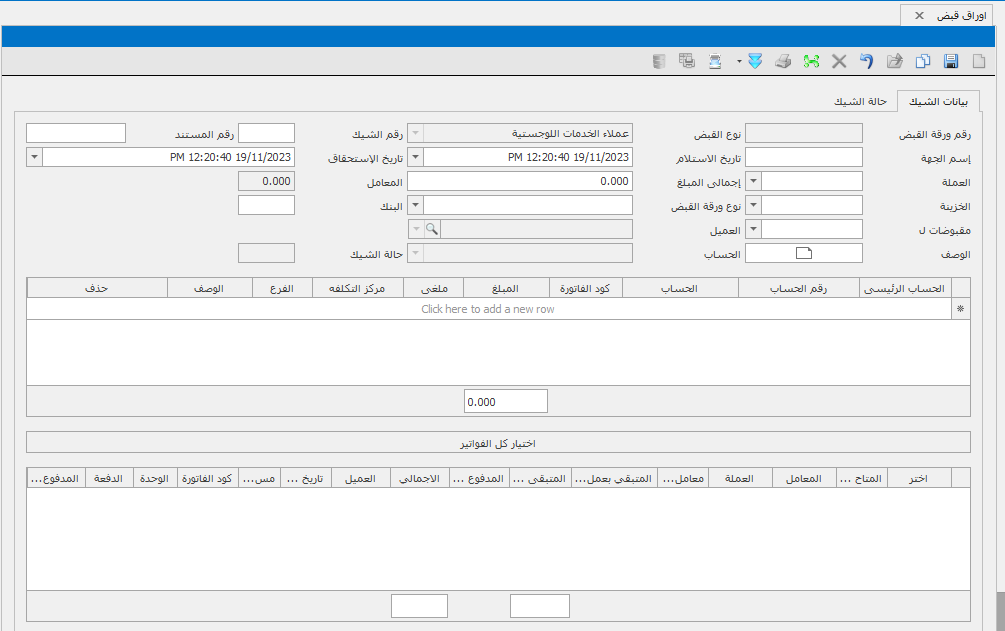The width and height of the screenshot is (1005, 631).
Task: Click the gray Printer icon
Action: [x=783, y=62]
